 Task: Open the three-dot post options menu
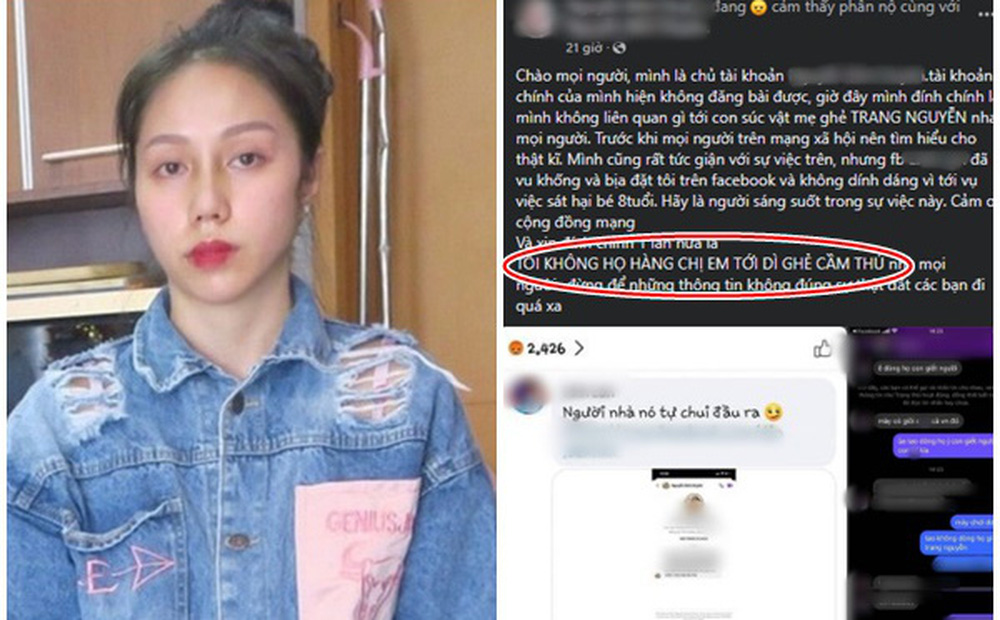pyautogui.click(x=984, y=12)
